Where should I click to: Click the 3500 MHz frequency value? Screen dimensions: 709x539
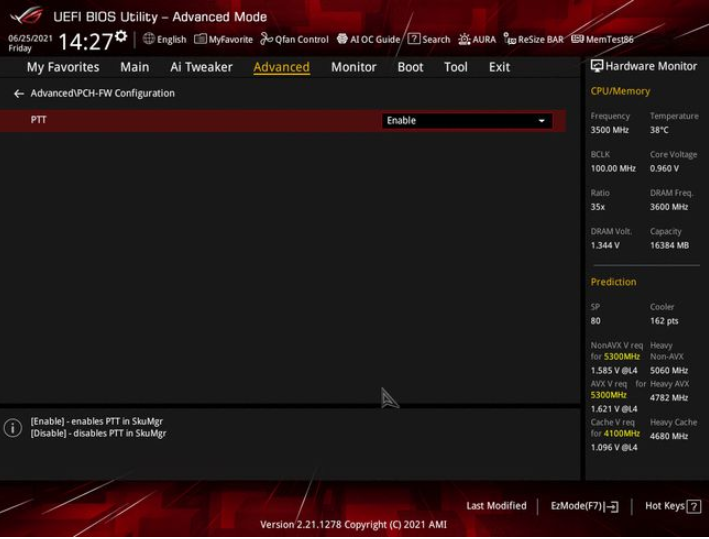[x=609, y=130]
